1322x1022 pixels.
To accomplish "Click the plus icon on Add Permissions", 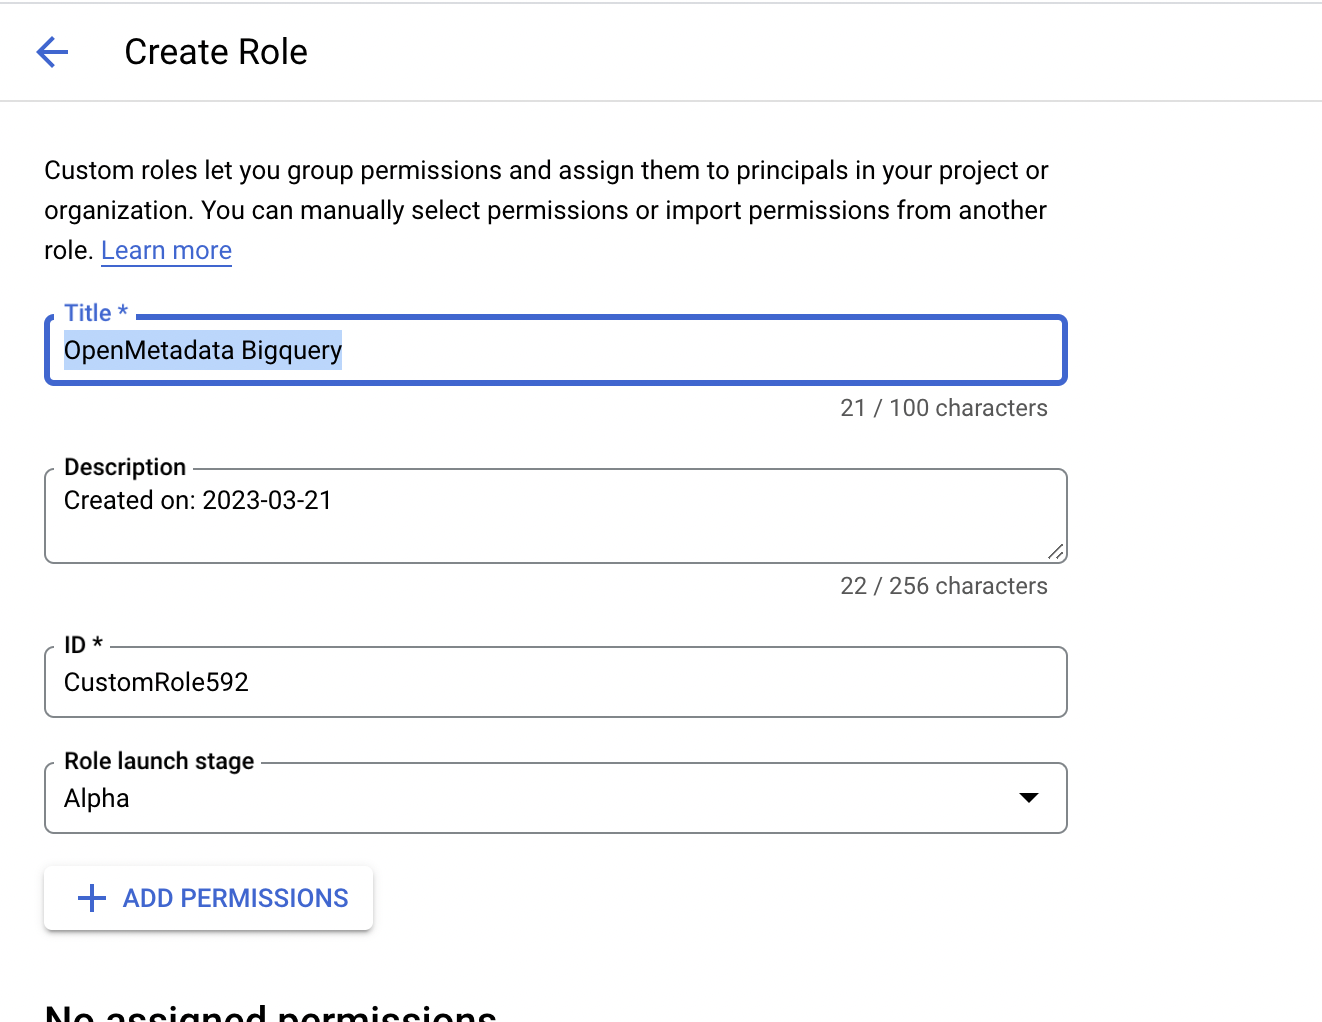I will tap(91, 898).
